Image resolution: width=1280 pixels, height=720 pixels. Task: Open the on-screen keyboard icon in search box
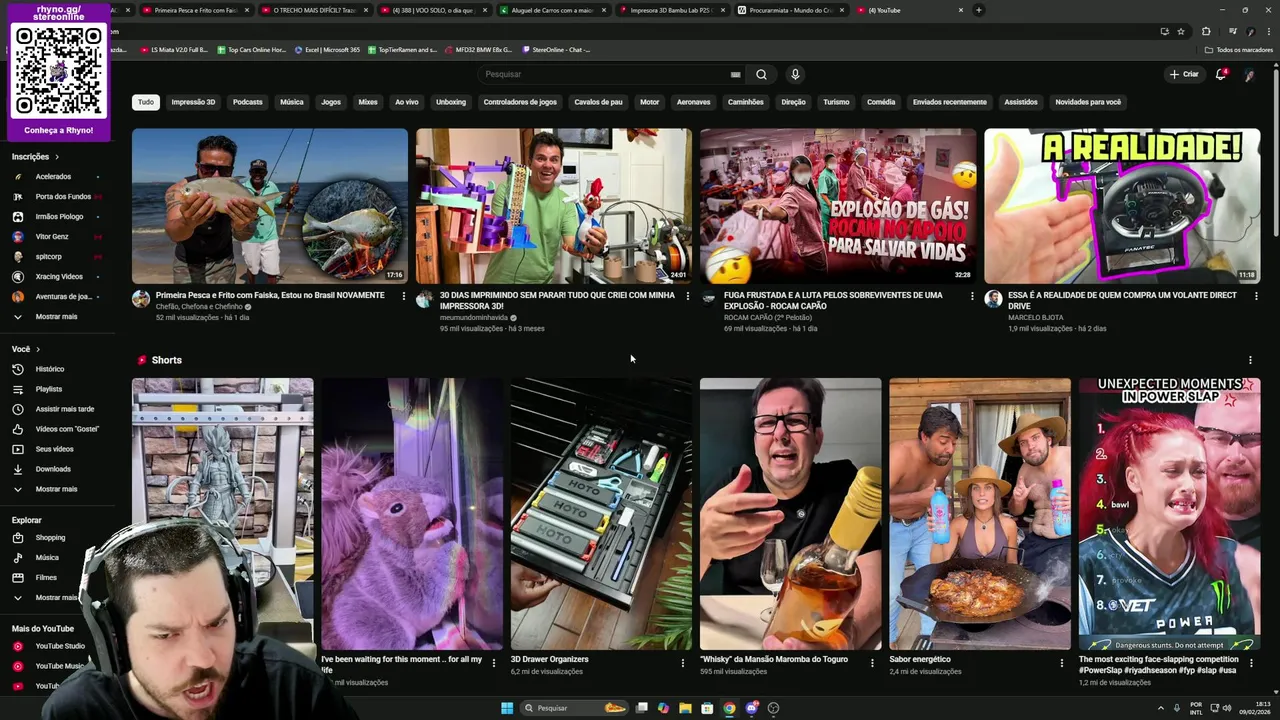(735, 74)
